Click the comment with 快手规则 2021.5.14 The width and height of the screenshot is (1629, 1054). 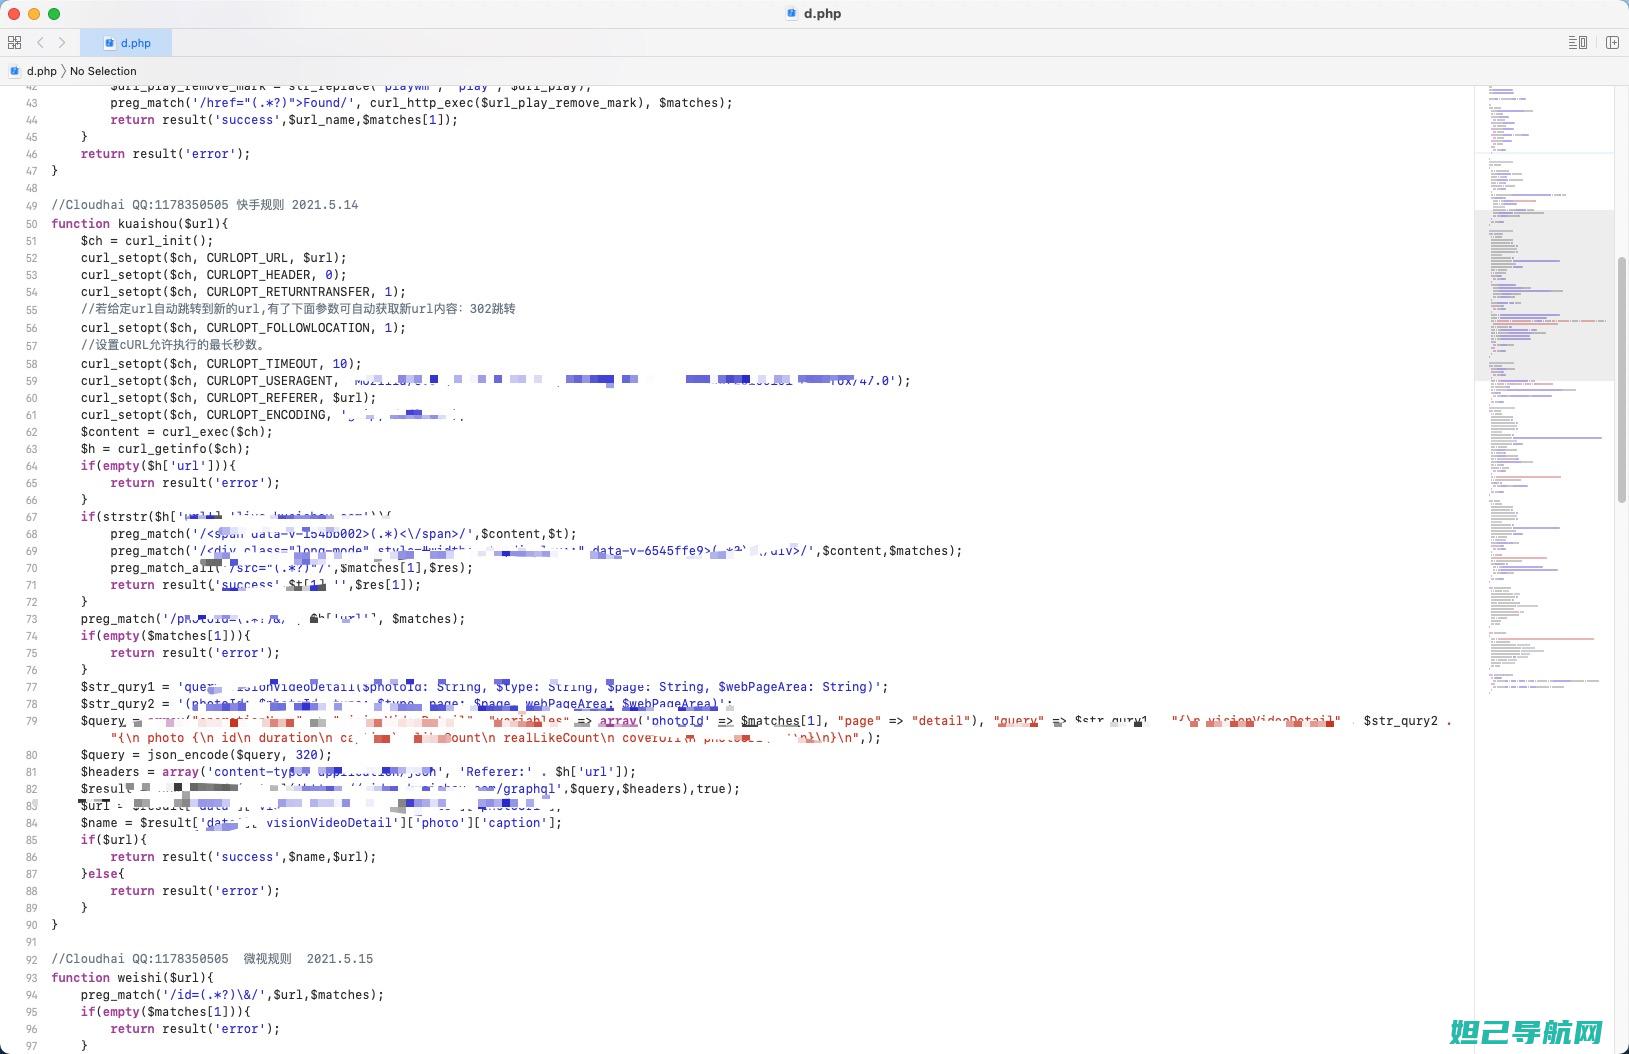(204, 205)
